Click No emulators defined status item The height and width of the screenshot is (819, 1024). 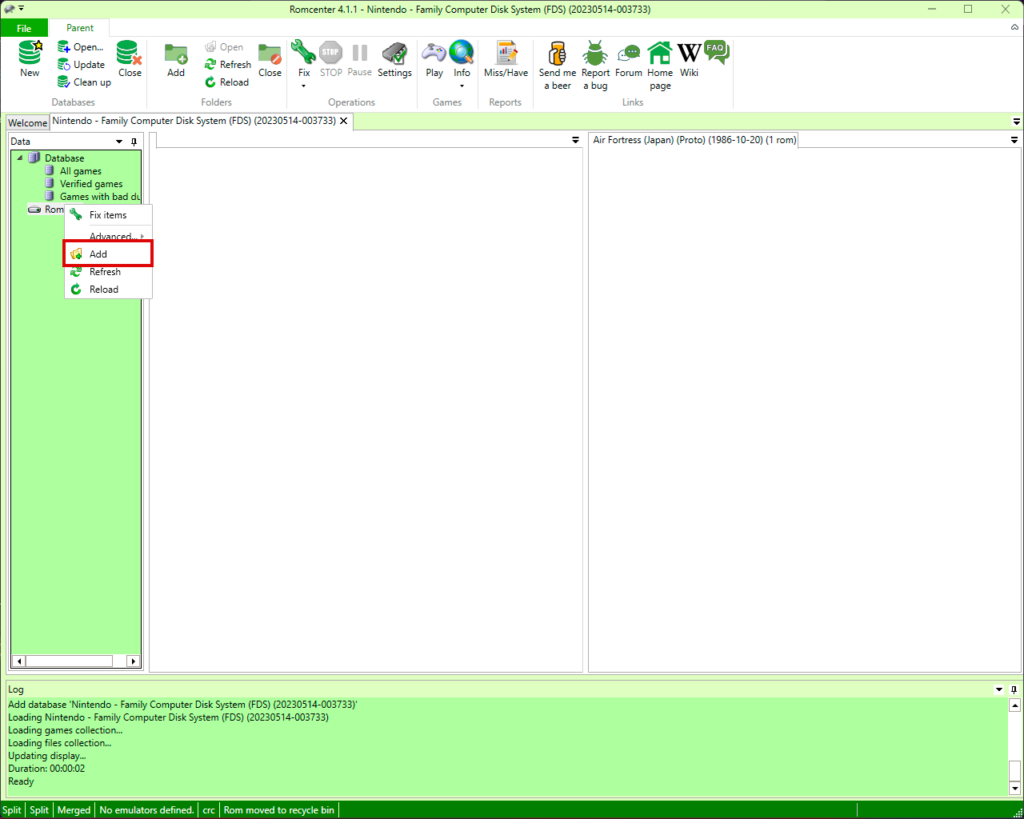tap(146, 810)
